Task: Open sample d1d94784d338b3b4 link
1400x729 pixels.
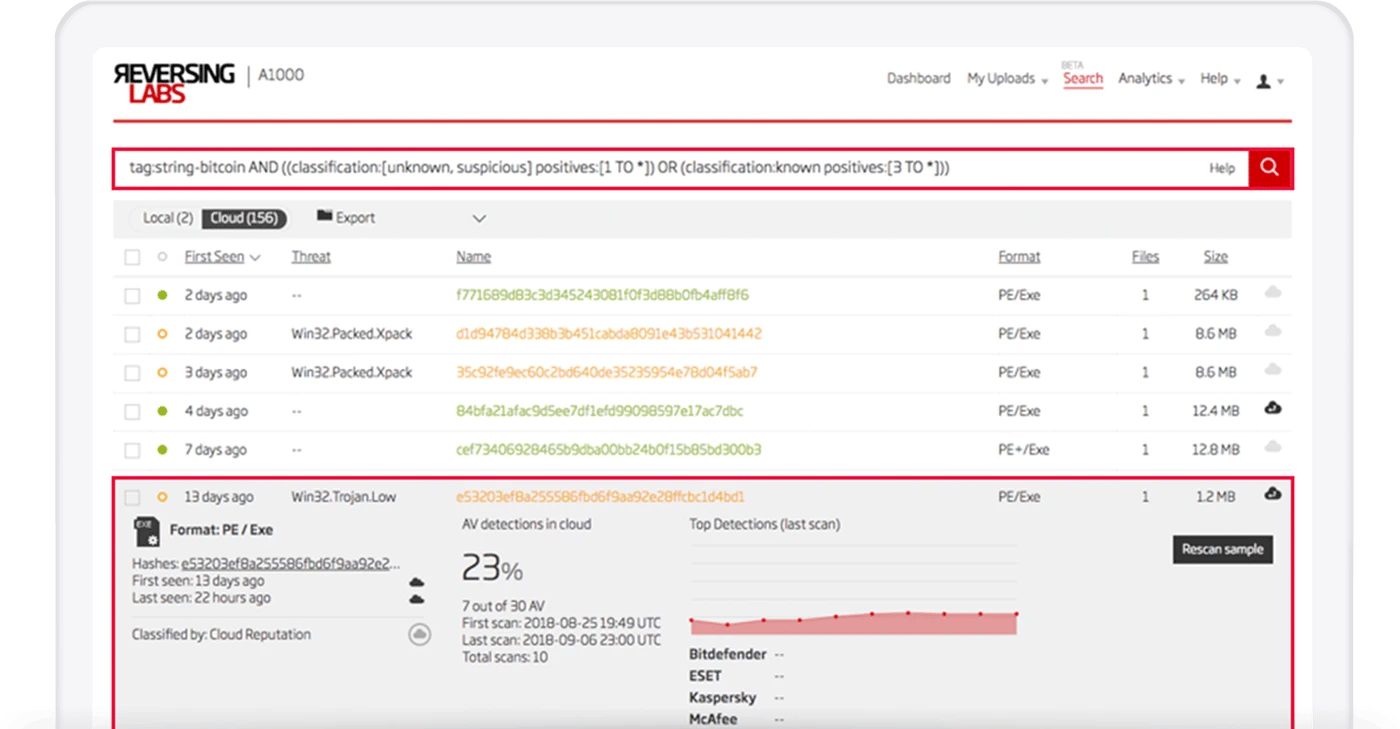Action: click(609, 333)
